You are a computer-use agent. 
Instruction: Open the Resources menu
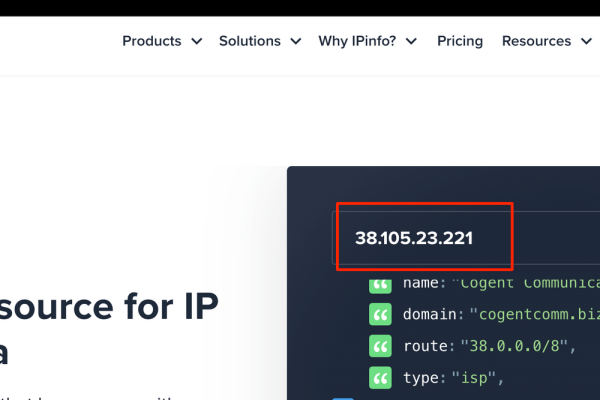point(536,41)
